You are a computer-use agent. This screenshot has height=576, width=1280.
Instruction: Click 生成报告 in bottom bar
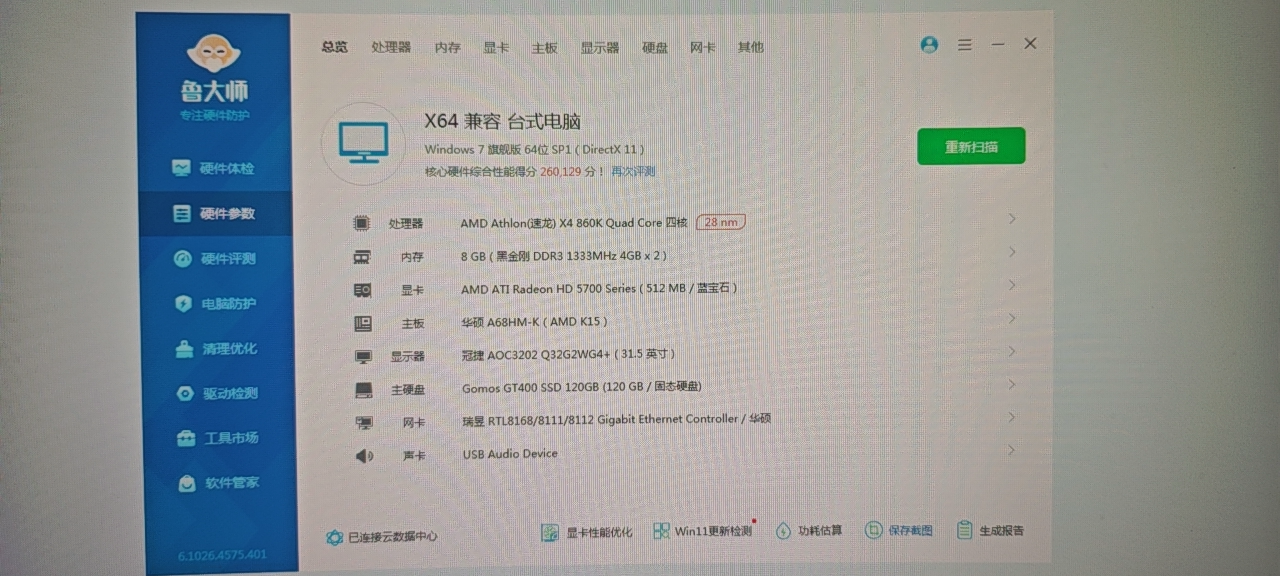pyautogui.click(x=990, y=531)
